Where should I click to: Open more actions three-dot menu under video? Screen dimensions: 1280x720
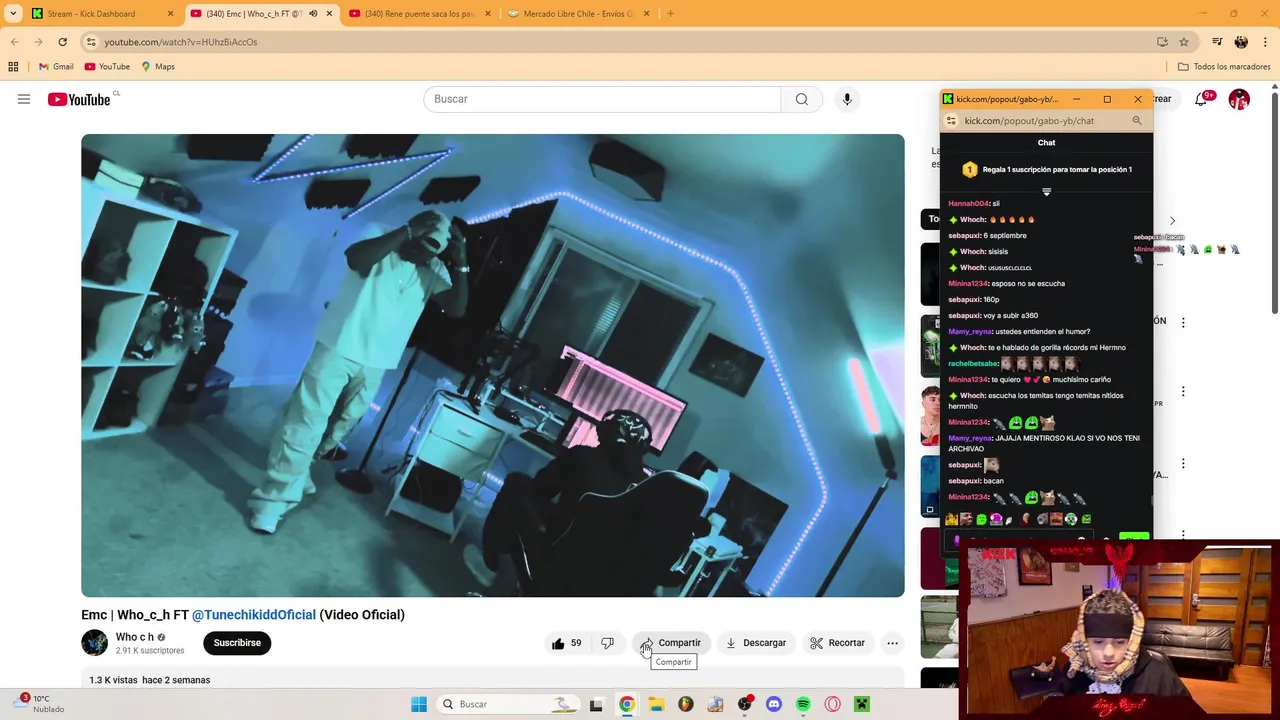click(x=892, y=643)
